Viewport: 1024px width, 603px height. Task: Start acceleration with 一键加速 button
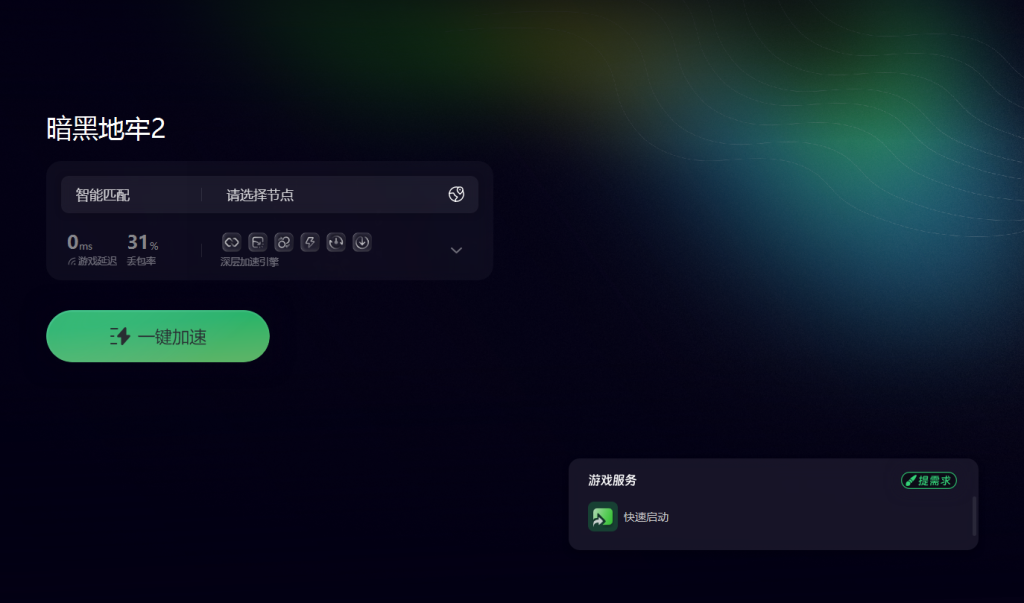[x=158, y=336]
